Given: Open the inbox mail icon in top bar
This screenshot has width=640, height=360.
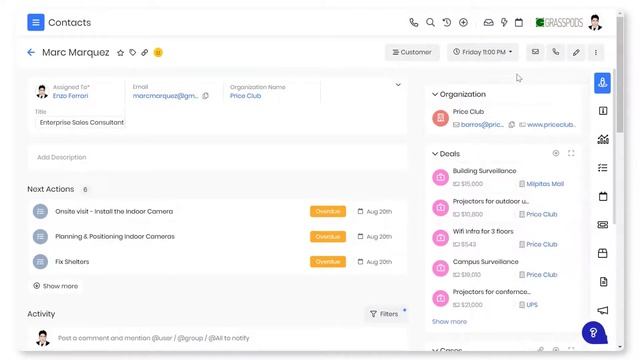Looking at the screenshot, I should coord(488,22).
